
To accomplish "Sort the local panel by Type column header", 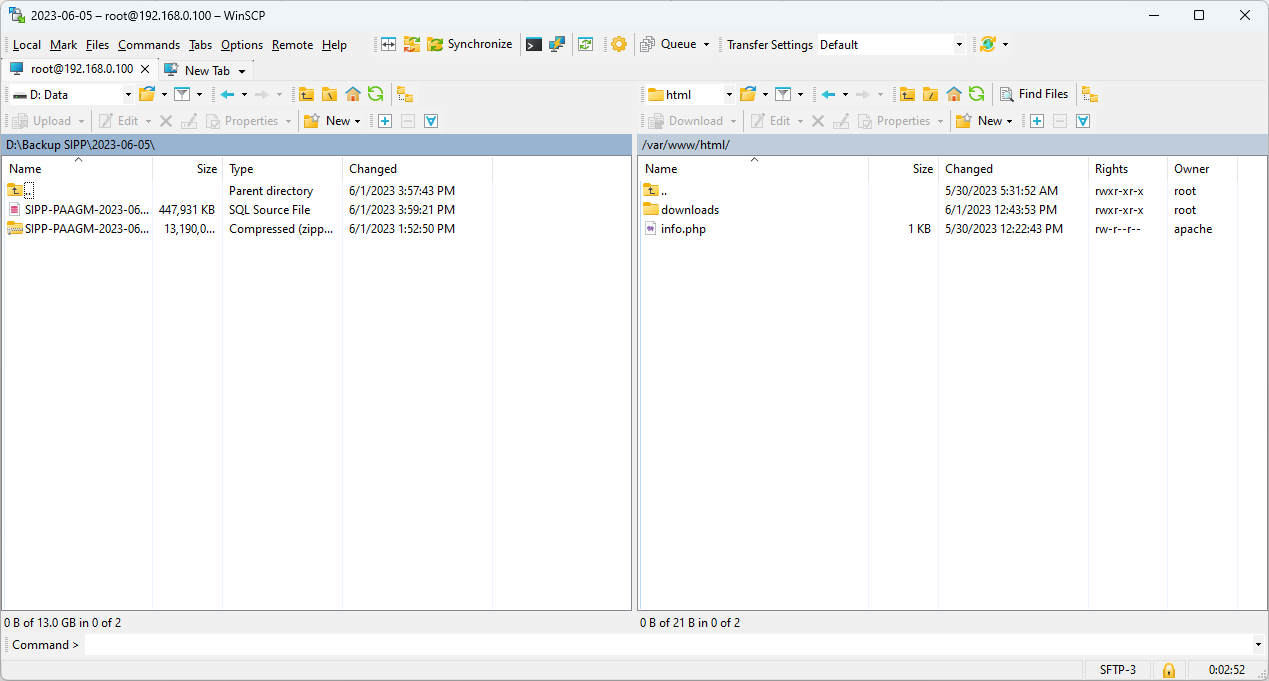I will pos(282,169).
